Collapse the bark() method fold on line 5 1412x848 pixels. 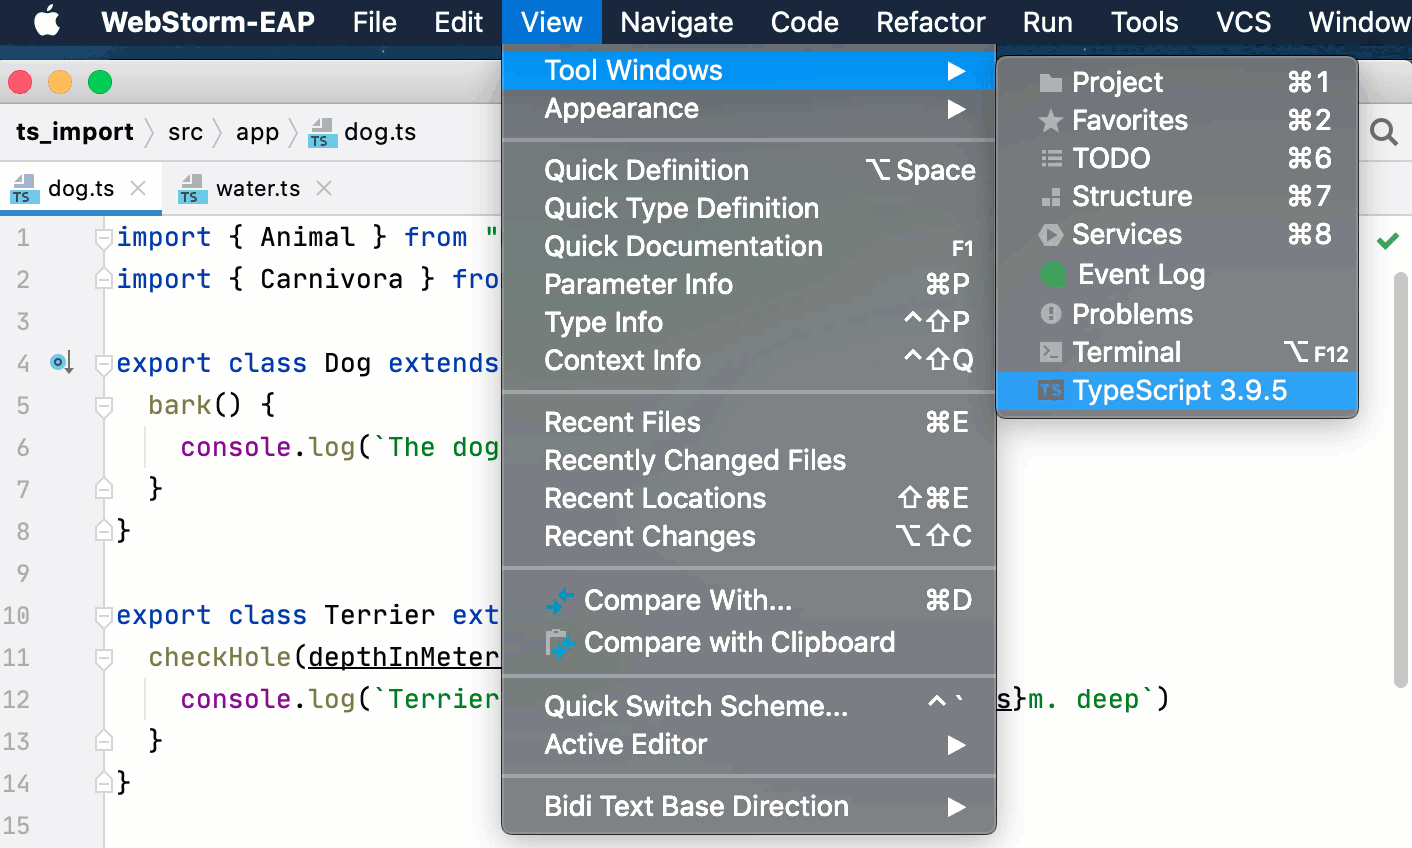coord(103,406)
